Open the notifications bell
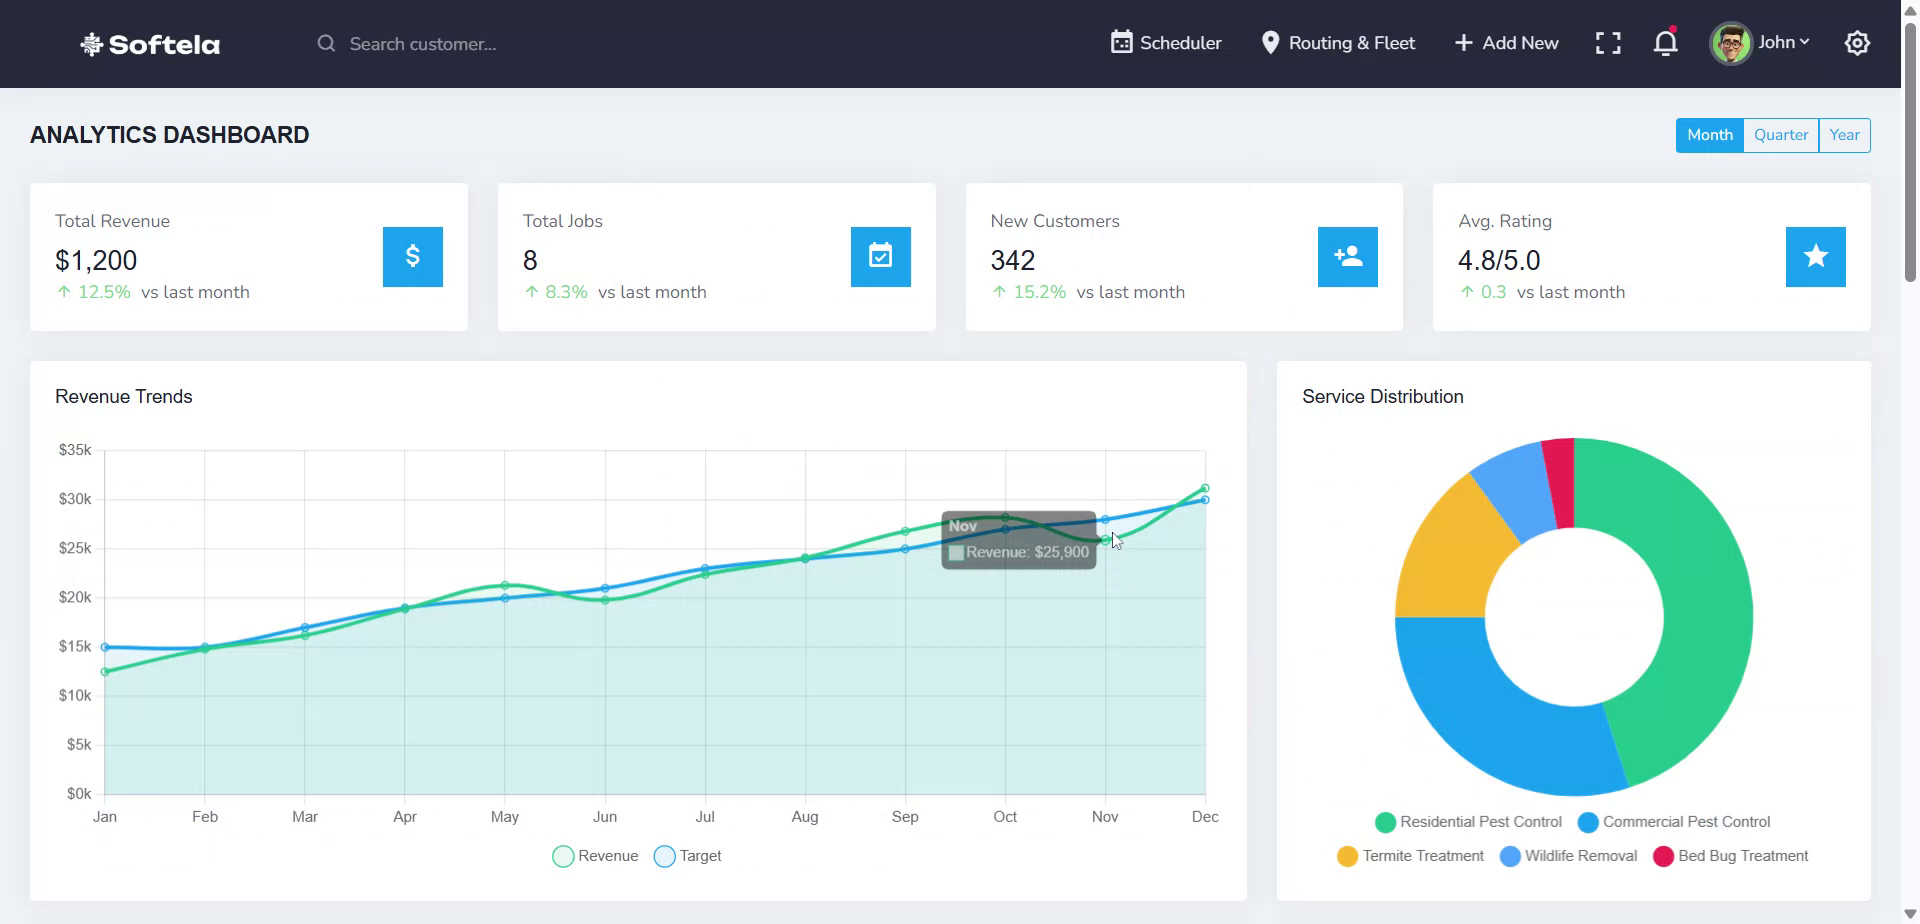The image size is (1920, 924). (1665, 43)
